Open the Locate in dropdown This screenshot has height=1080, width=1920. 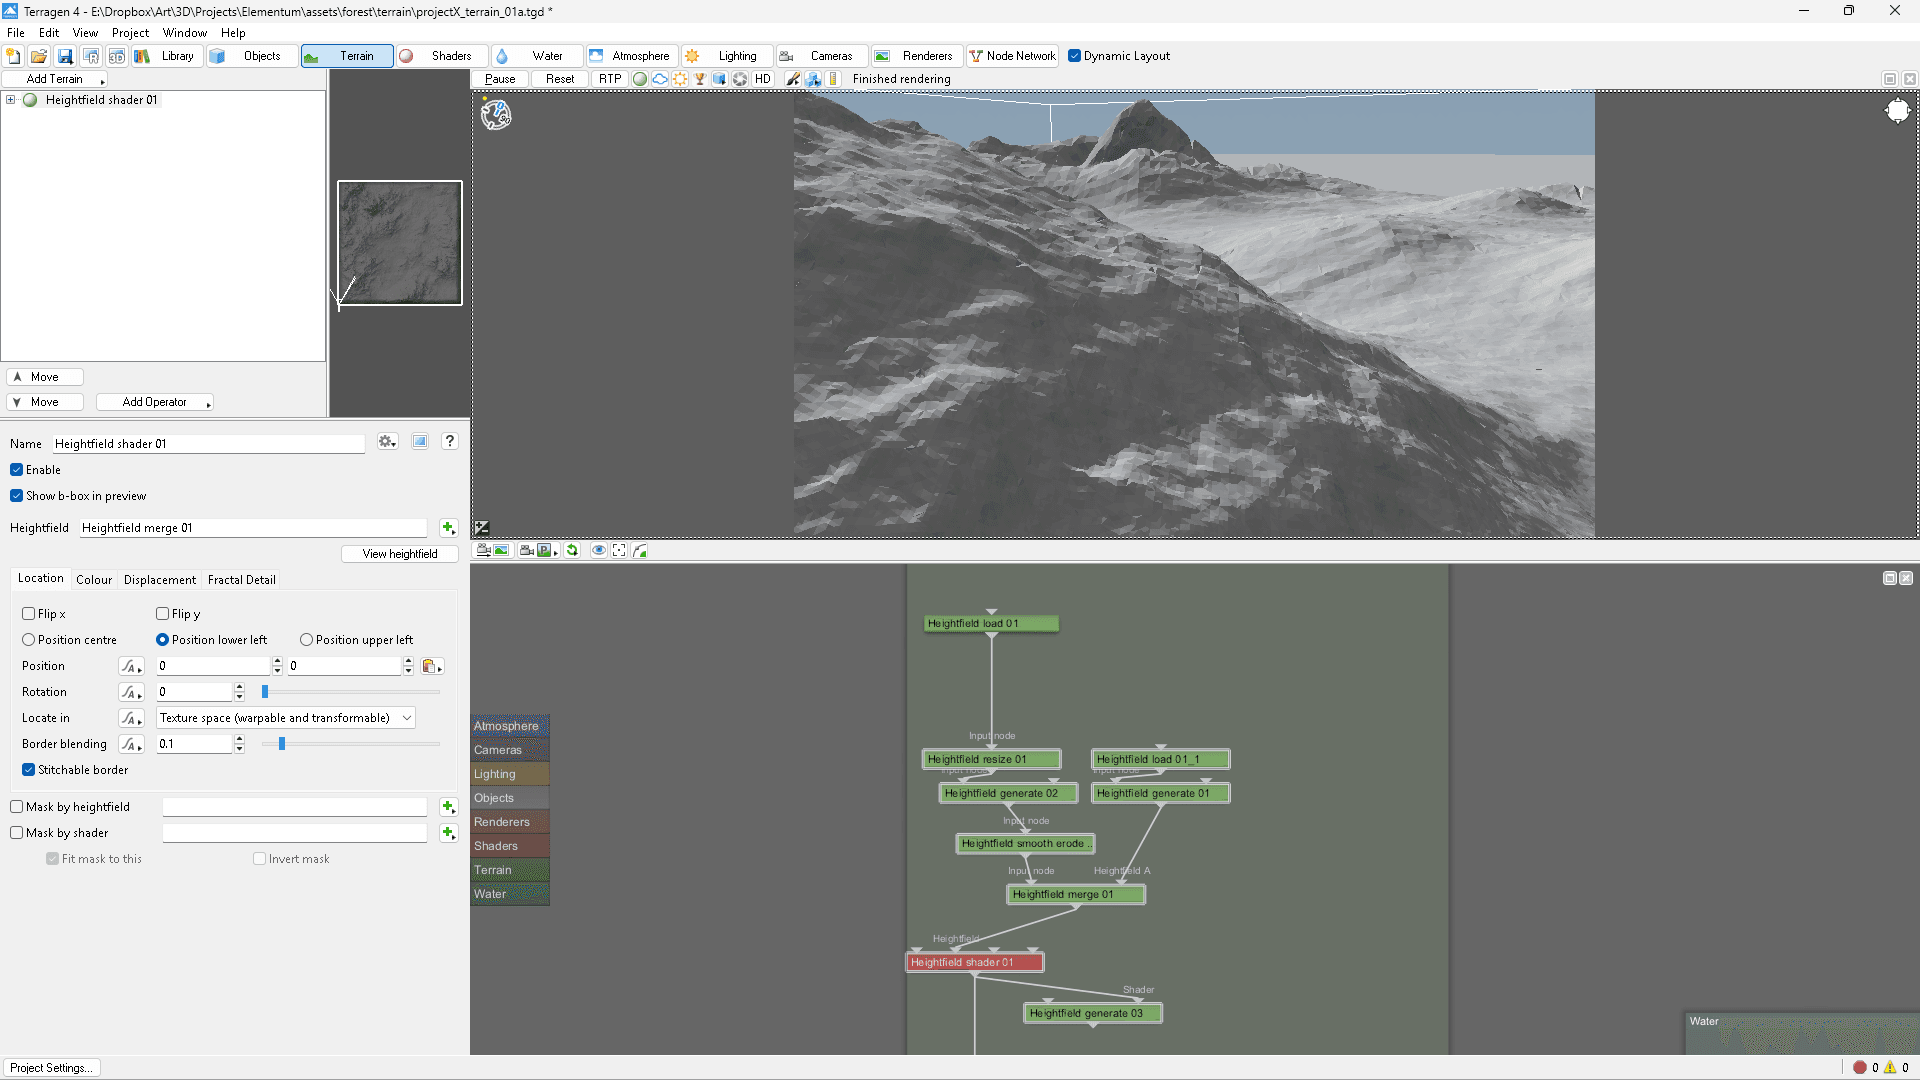point(285,718)
